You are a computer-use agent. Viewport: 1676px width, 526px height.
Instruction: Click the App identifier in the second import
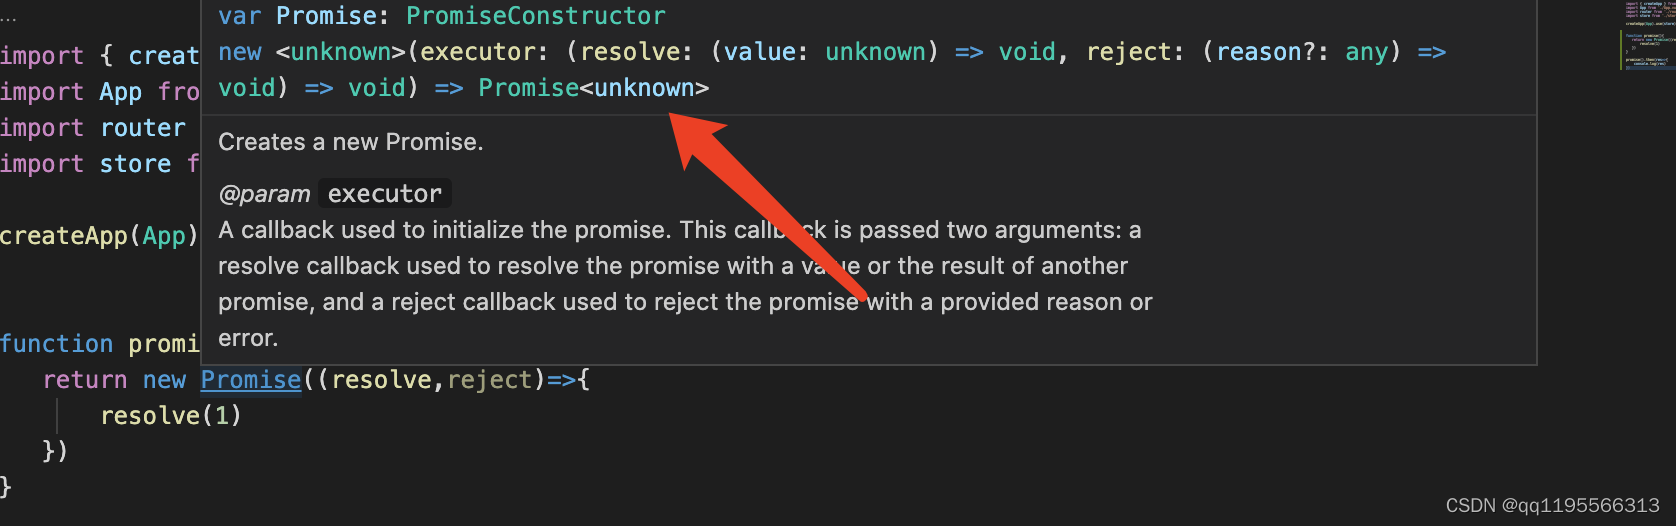pyautogui.click(x=121, y=92)
